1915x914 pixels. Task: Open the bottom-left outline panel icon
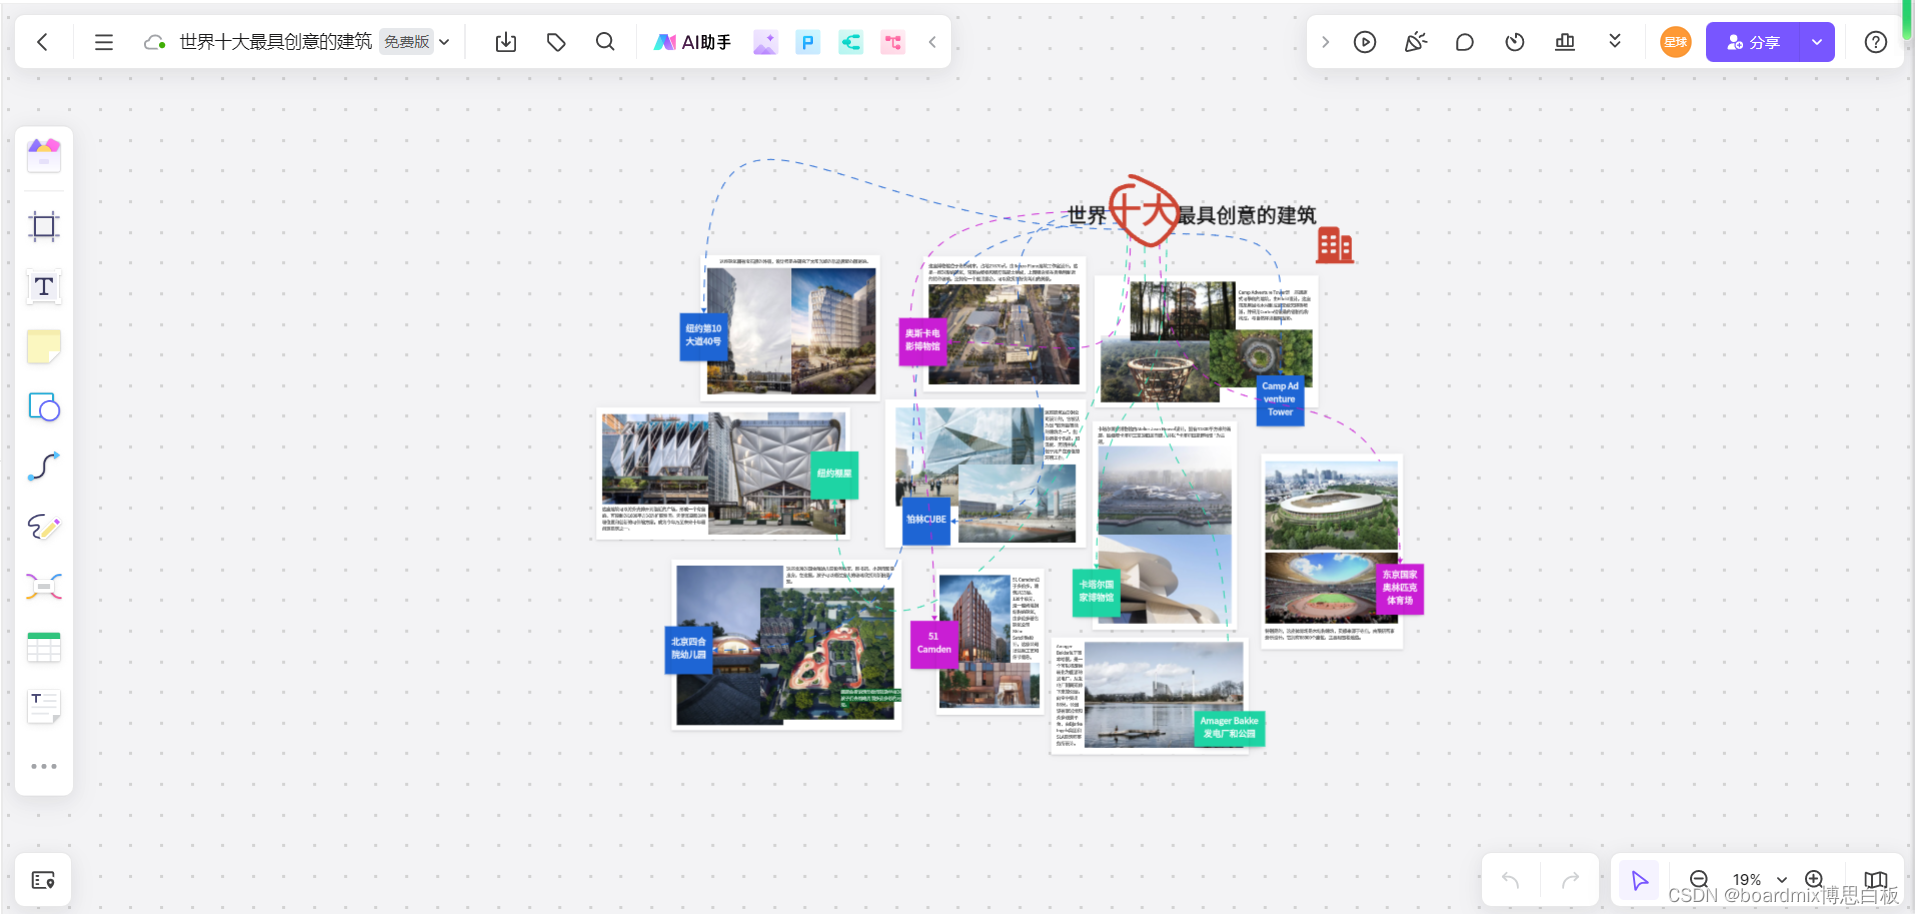point(43,880)
